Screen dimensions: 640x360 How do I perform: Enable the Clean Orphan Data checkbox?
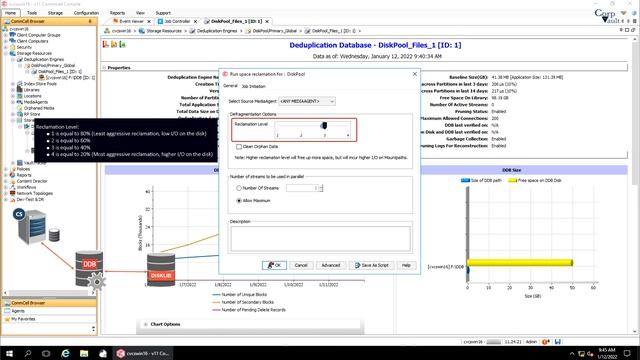click(x=239, y=147)
